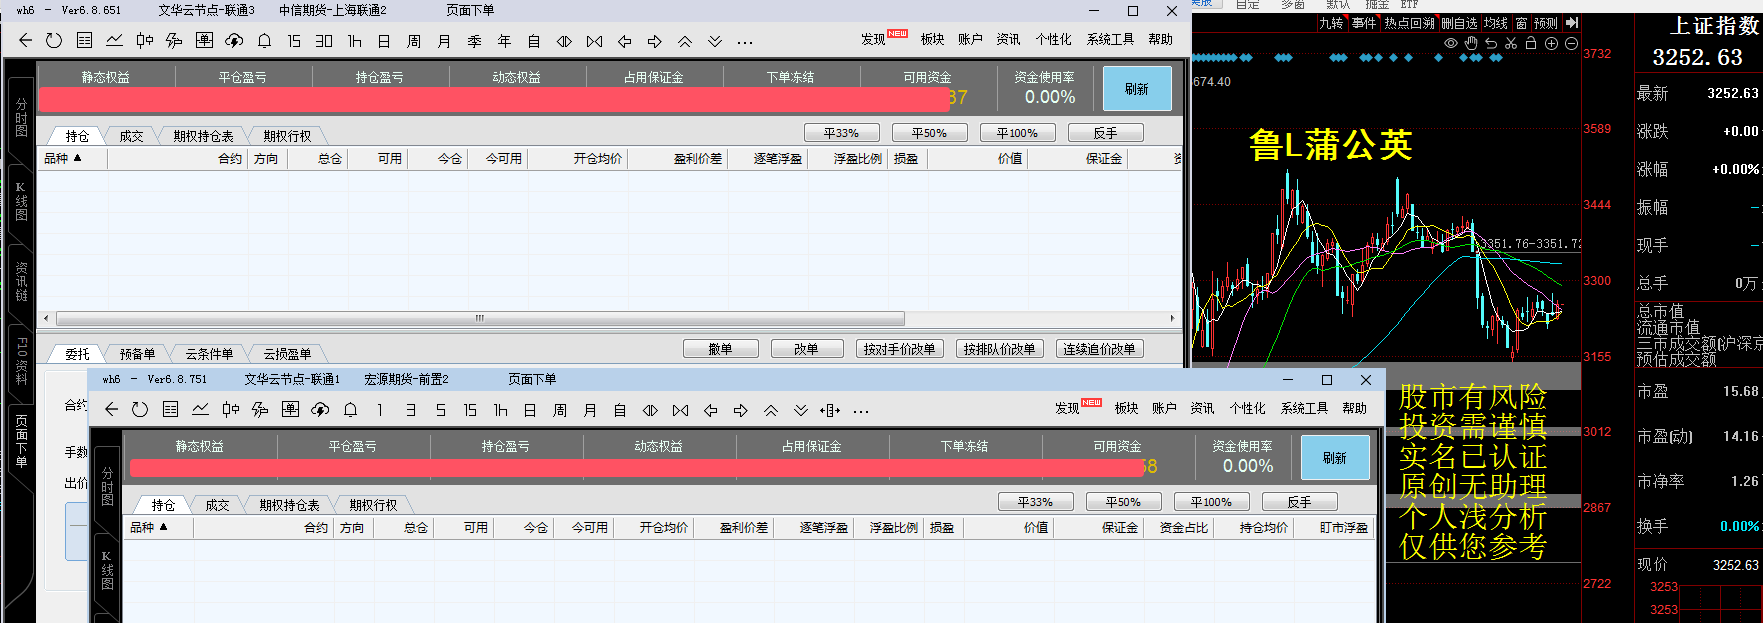This screenshot has width=1763, height=623.
Task: Click refresh icon in Ver6.8.751 toolbar
Action: click(x=140, y=410)
